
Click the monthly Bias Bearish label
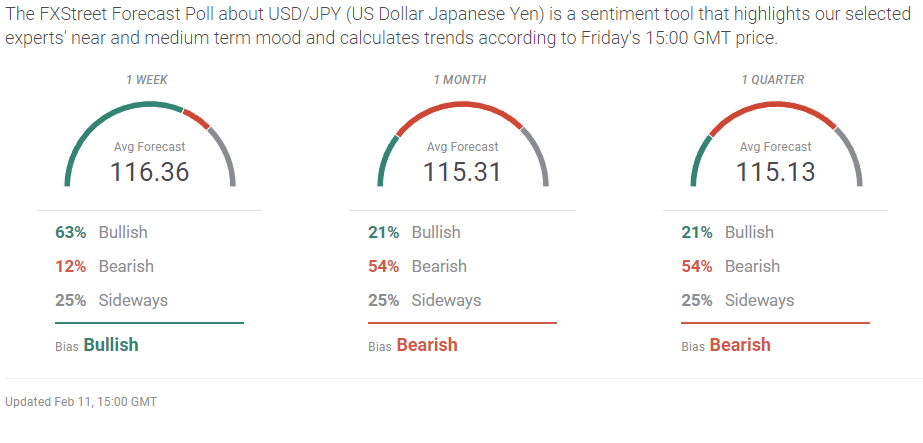pos(413,345)
